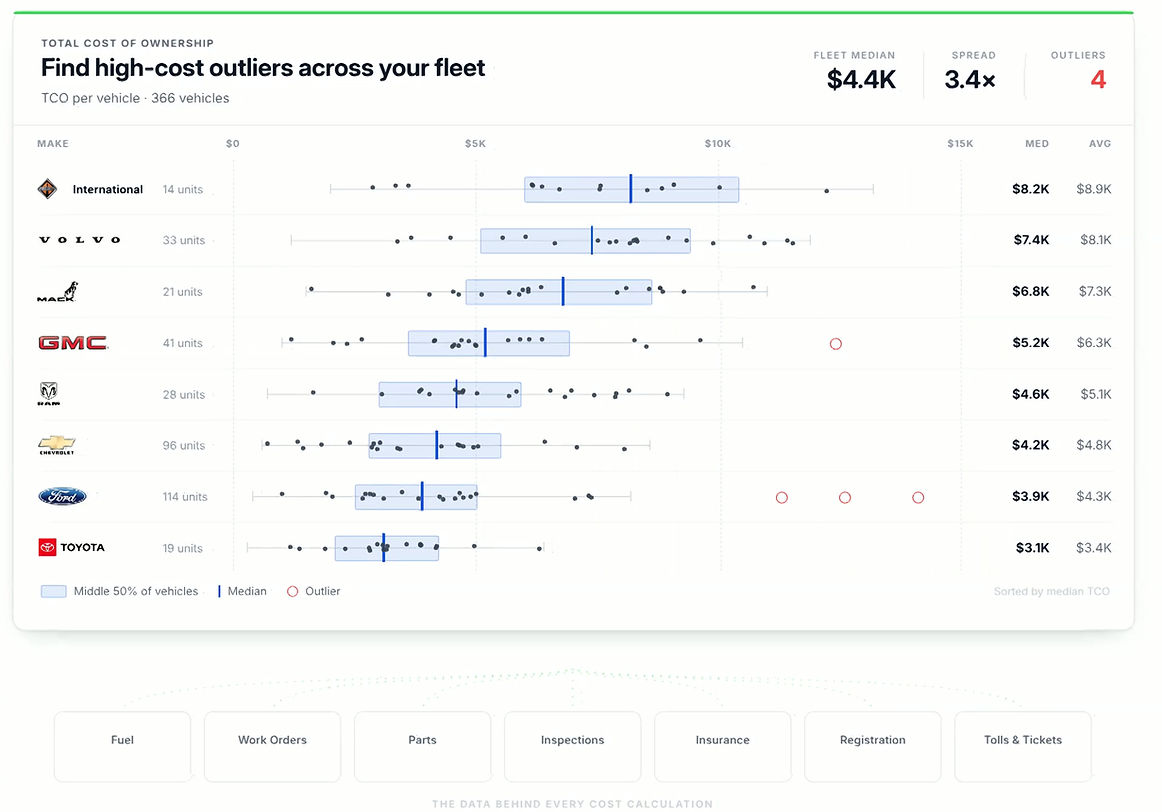This screenshot has width=1162, height=812.
Task: Open the Inspections data card
Action: [x=572, y=746]
